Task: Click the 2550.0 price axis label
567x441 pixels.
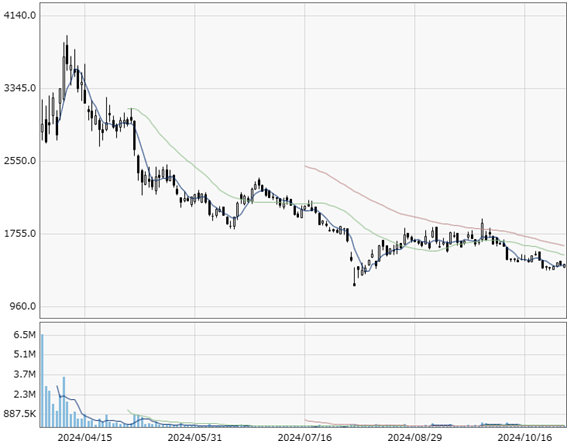Action: point(20,161)
